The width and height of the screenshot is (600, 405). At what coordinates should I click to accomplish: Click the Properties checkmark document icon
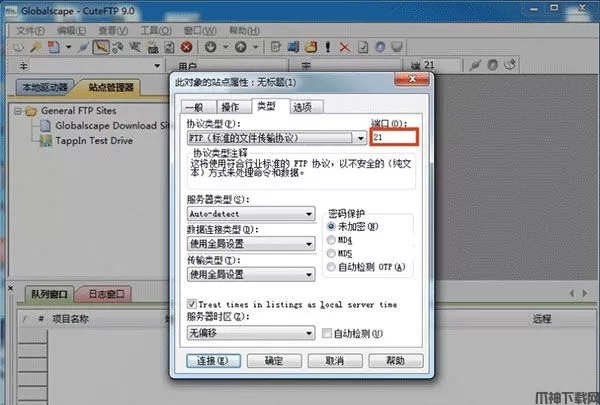pyautogui.click(x=363, y=47)
